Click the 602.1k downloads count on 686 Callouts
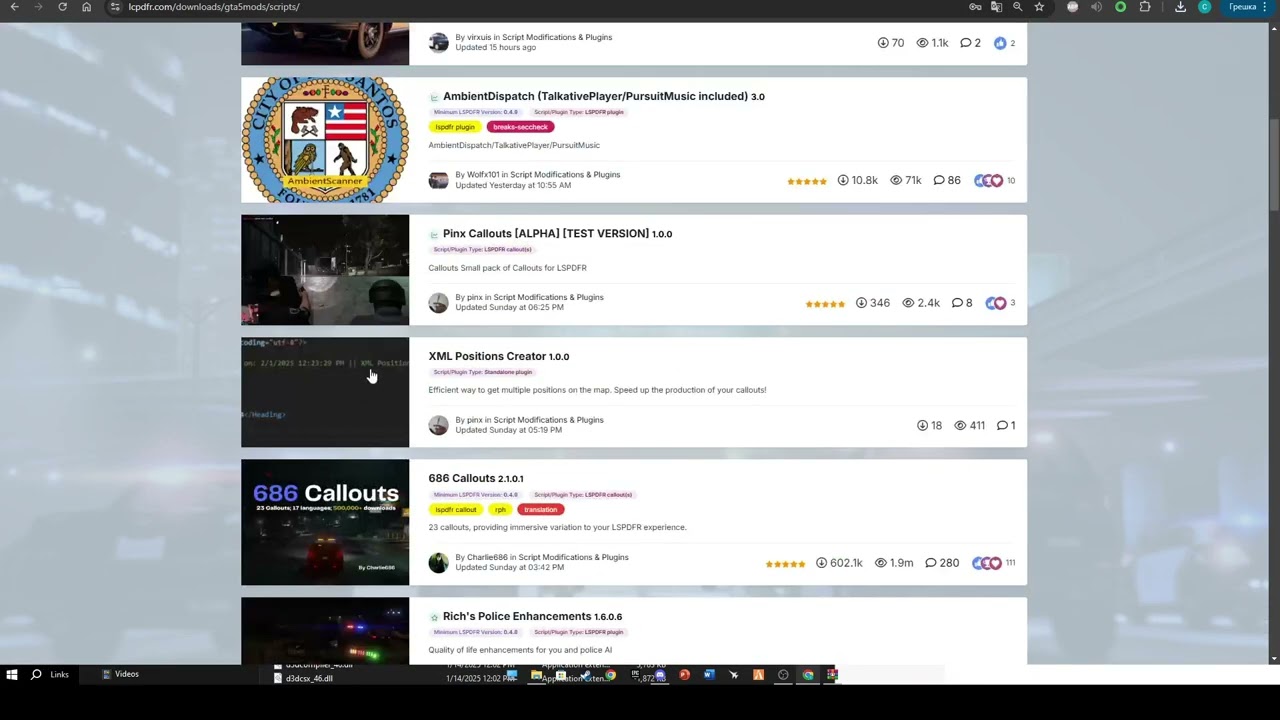 pos(839,563)
